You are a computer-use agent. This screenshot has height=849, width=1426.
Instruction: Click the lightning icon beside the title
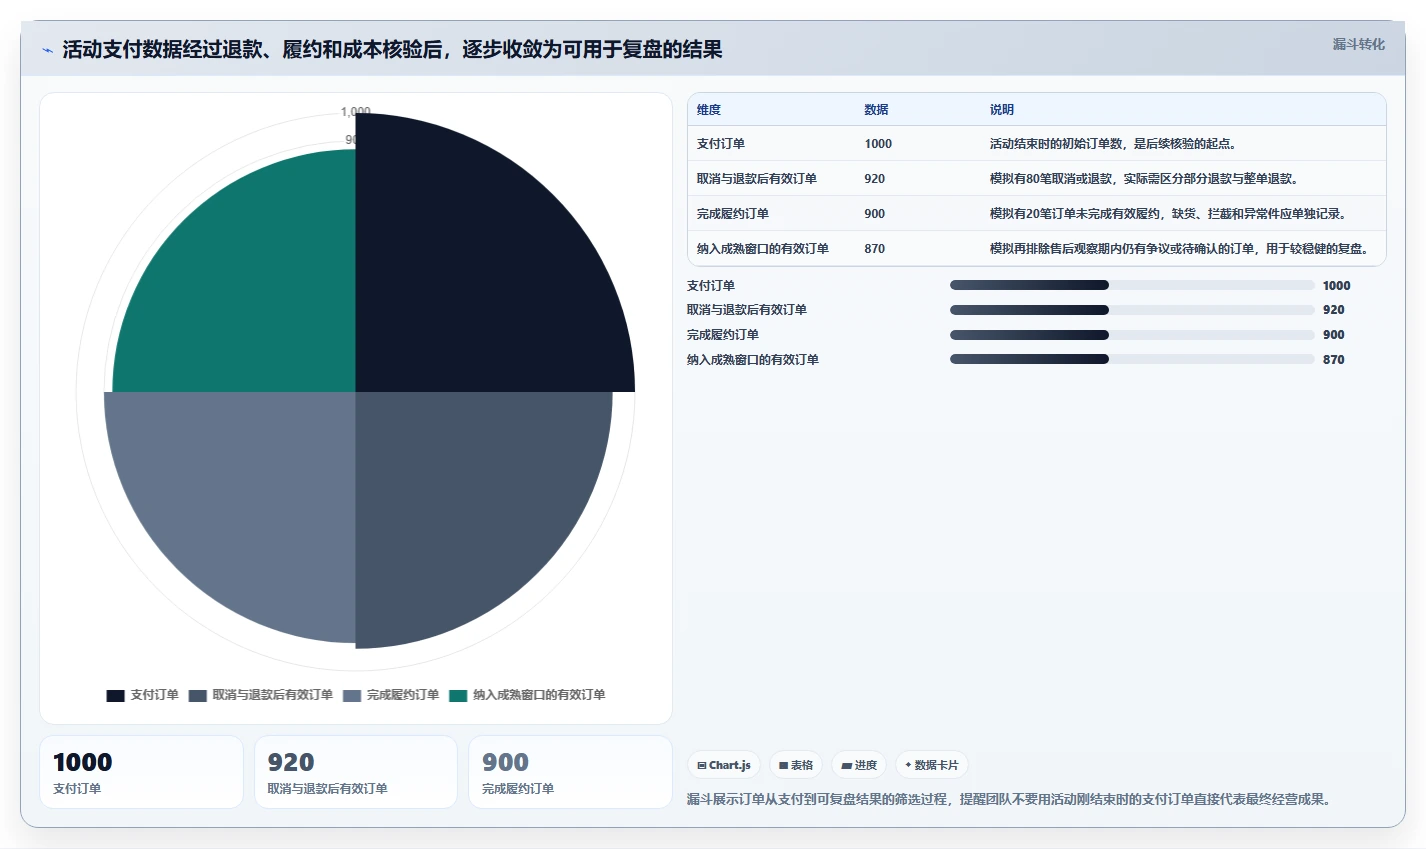click(x=47, y=50)
